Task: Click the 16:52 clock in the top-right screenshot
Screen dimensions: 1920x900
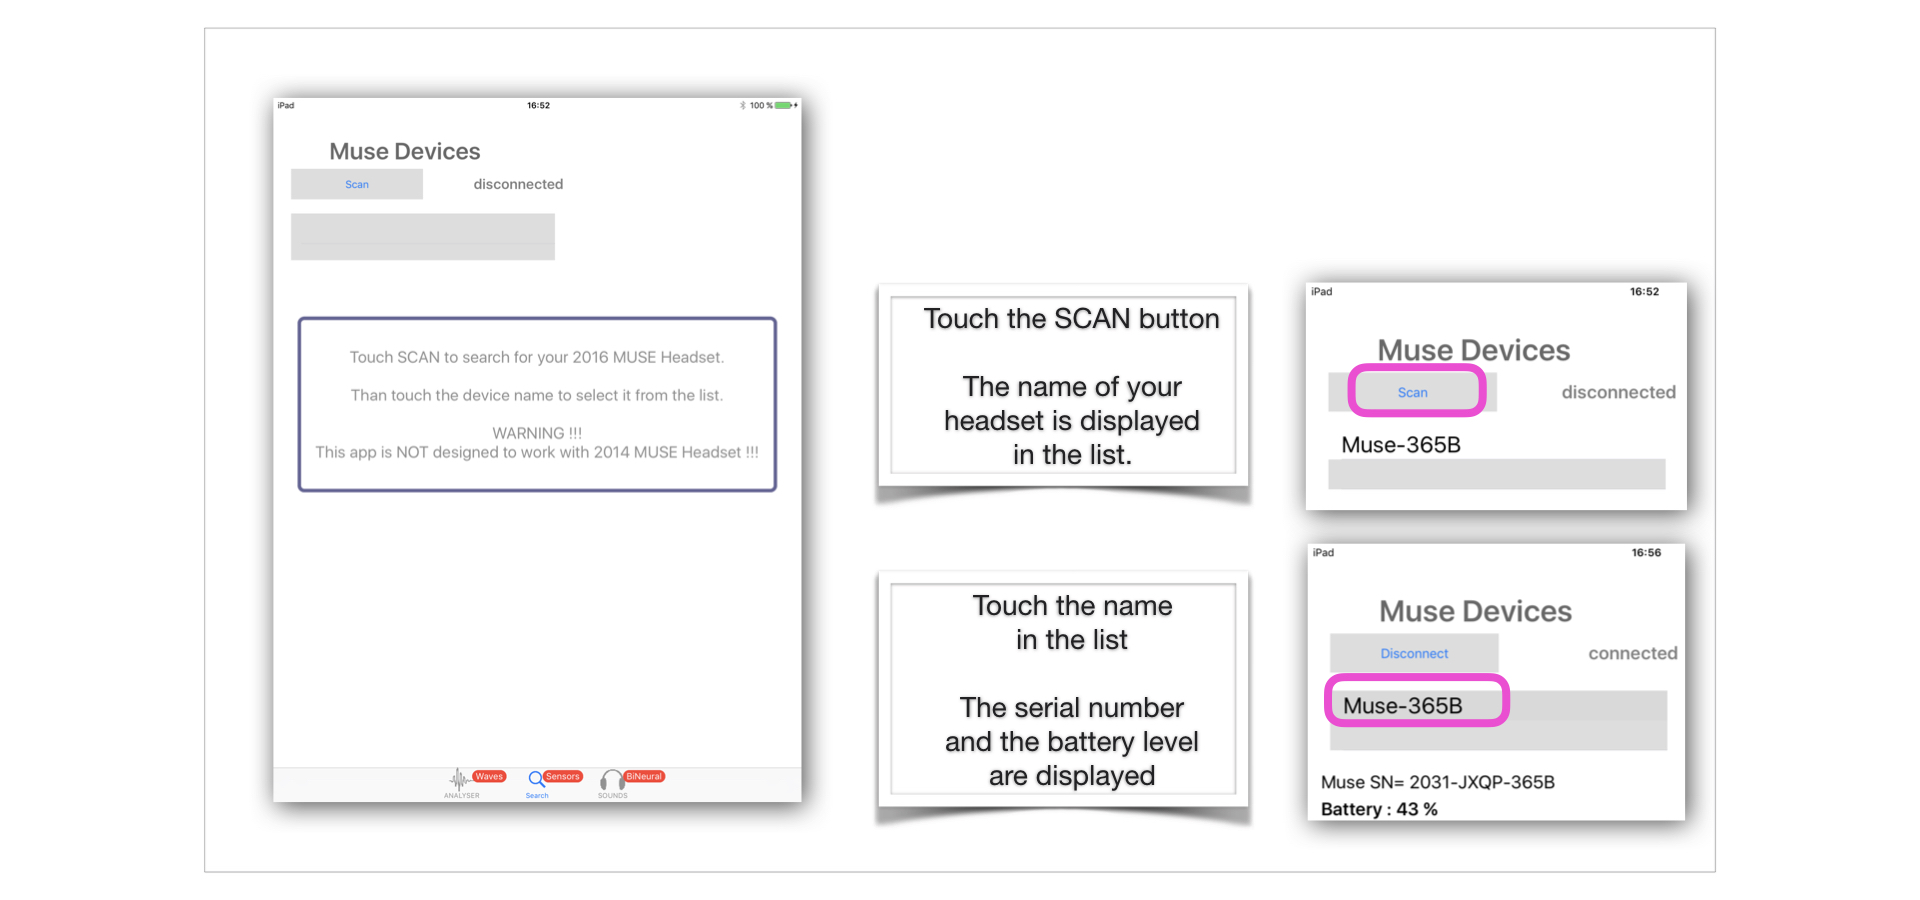Action: pos(1644,292)
